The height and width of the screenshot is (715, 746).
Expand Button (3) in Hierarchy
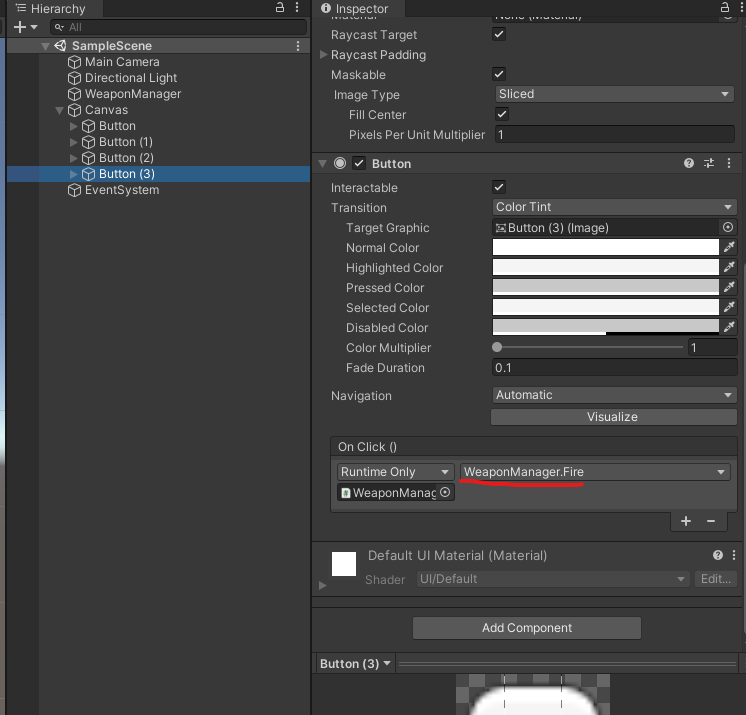tap(73, 174)
